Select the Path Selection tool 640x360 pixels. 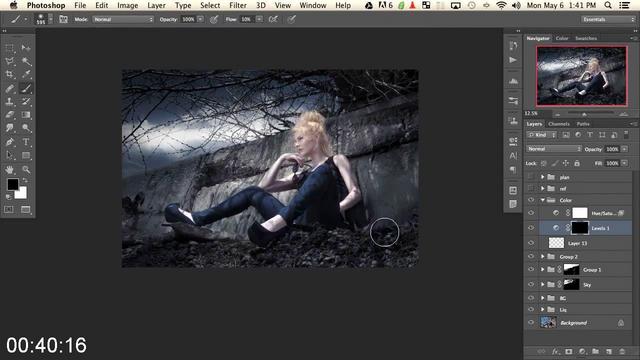9,156
